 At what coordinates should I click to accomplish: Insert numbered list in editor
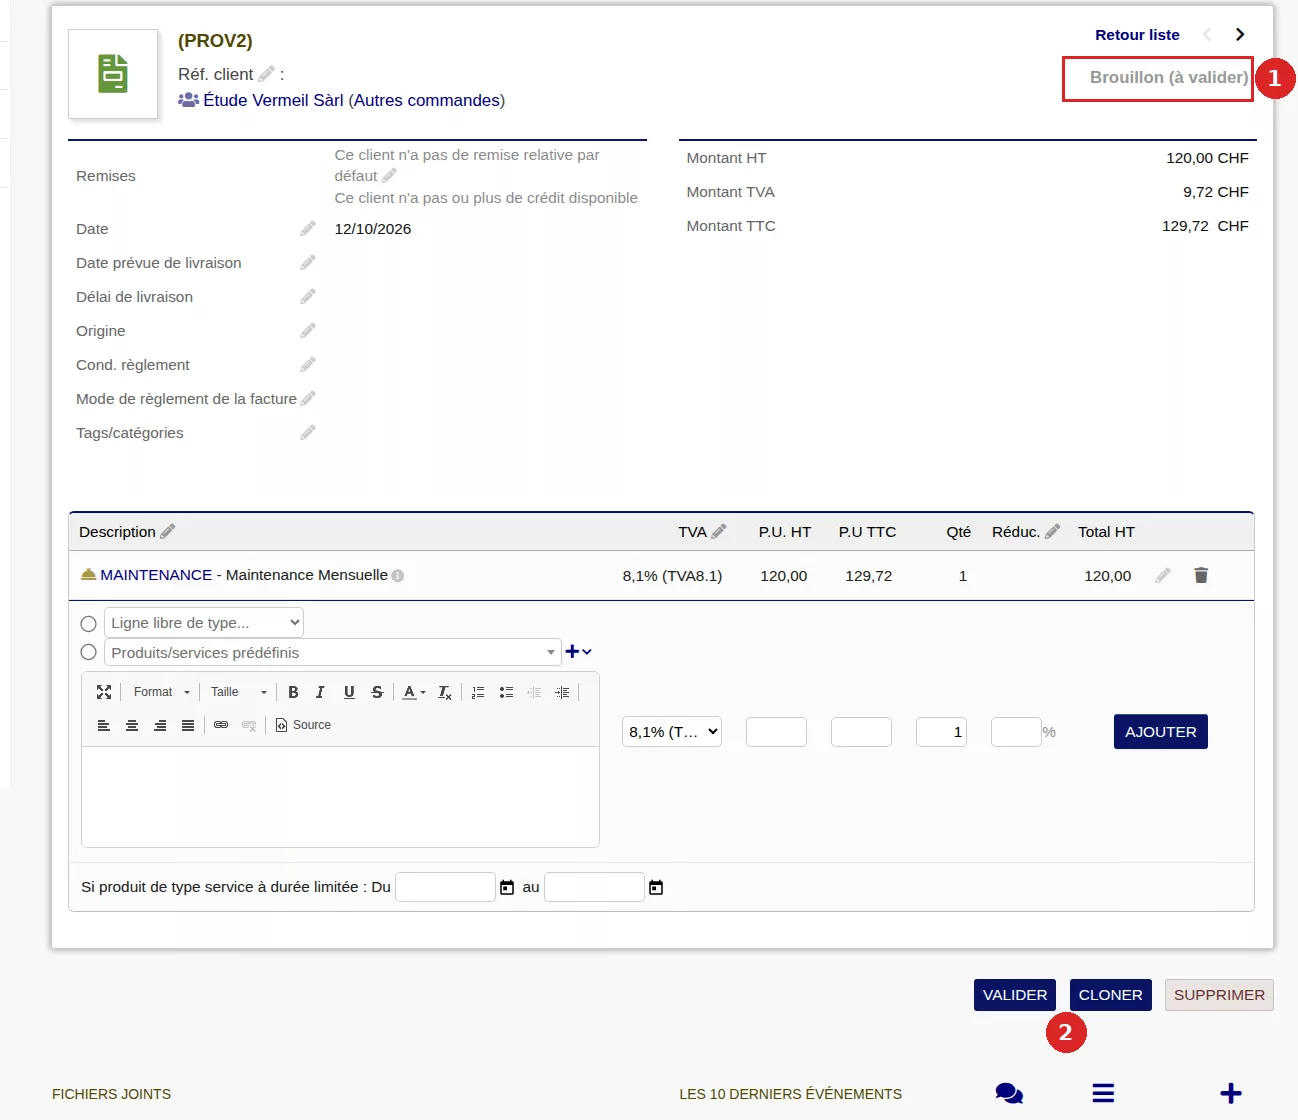coord(478,692)
